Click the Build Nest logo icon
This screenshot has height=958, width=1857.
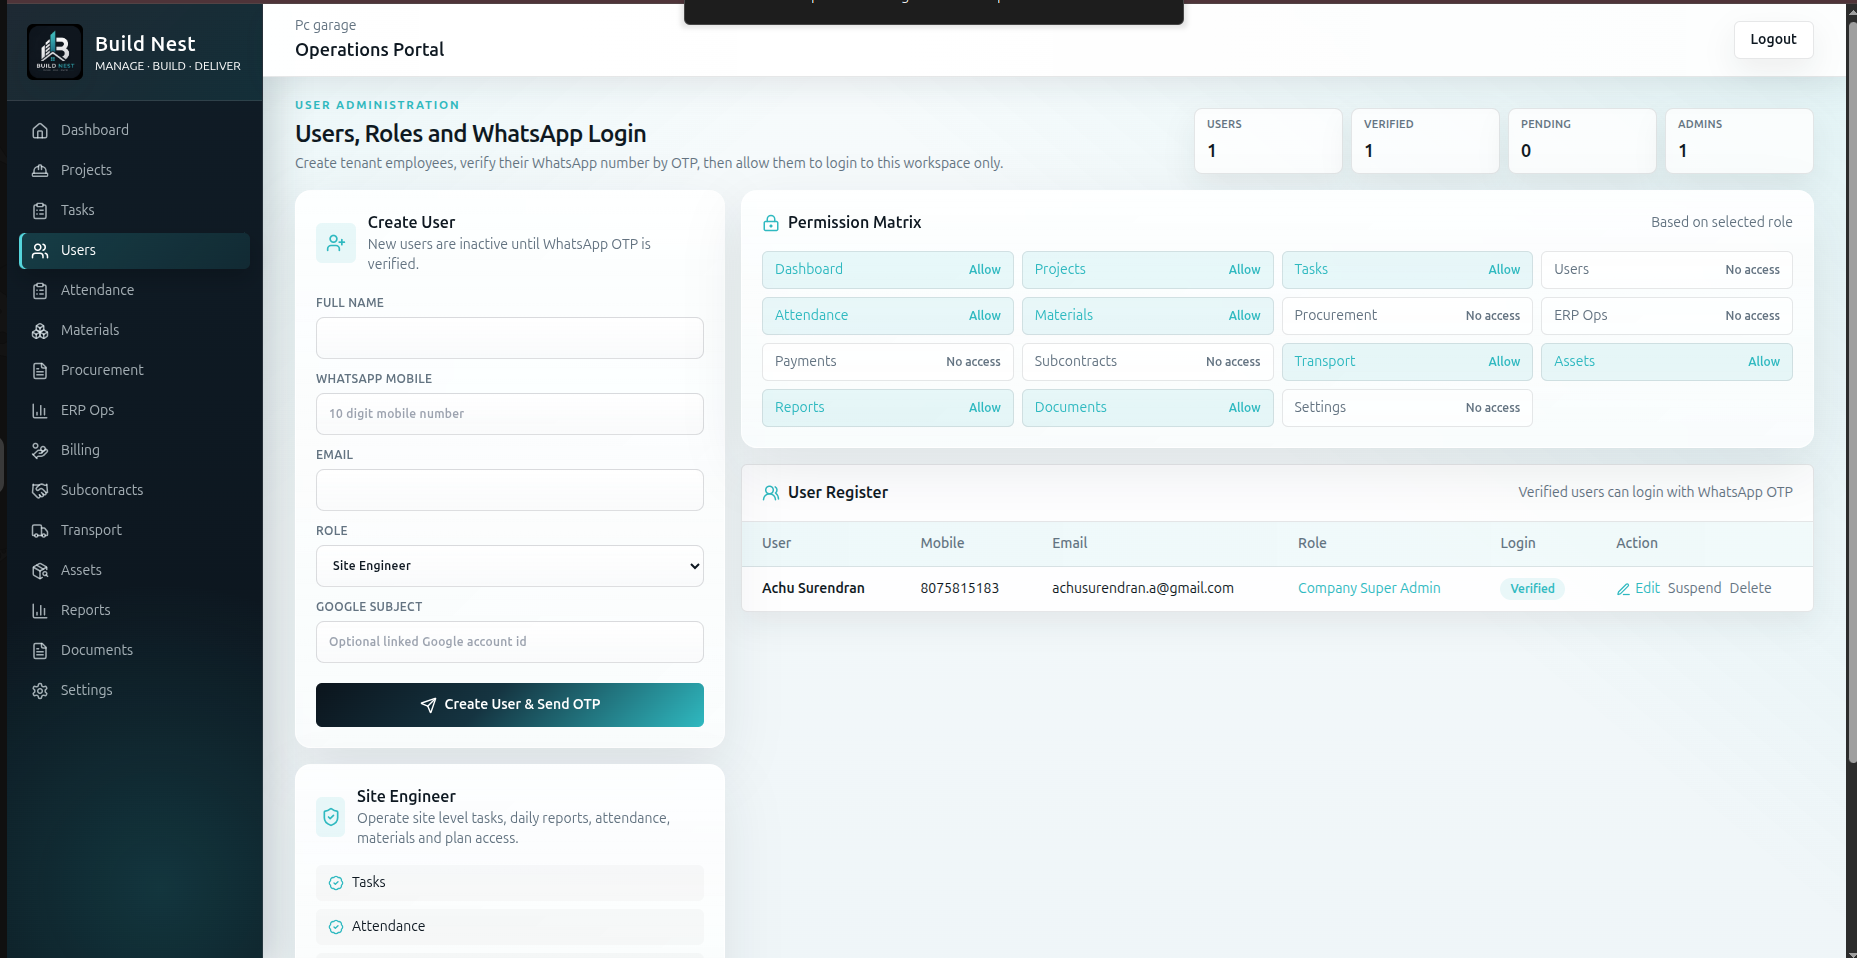coord(55,52)
